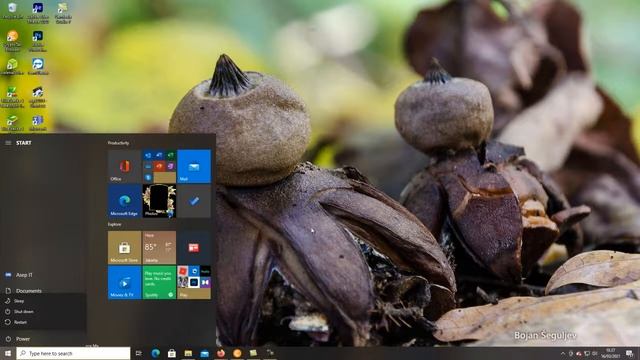Open Firefox from the taskbar
The height and width of the screenshot is (360, 640).
click(221, 353)
